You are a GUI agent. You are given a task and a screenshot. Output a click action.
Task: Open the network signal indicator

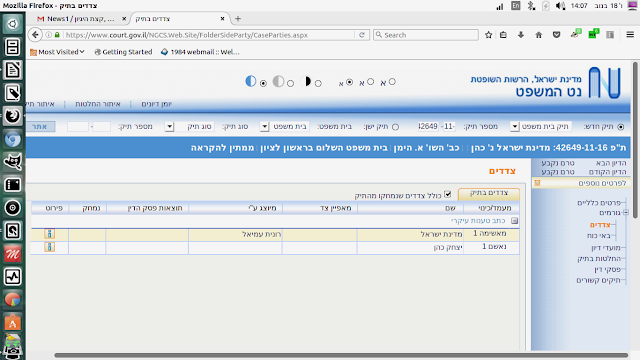(500, 6)
